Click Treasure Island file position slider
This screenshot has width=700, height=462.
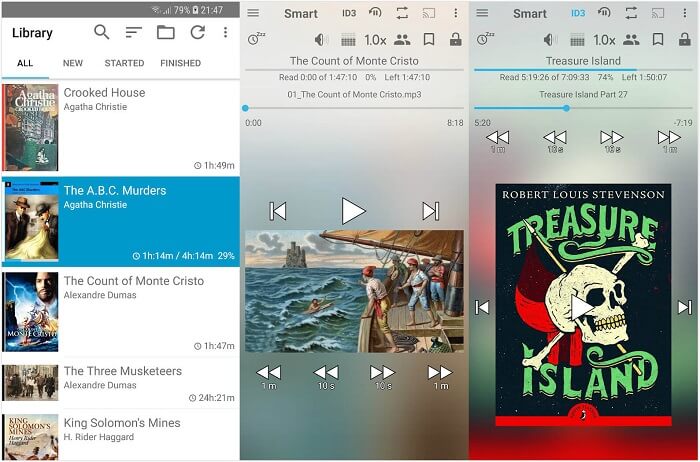click(566, 108)
